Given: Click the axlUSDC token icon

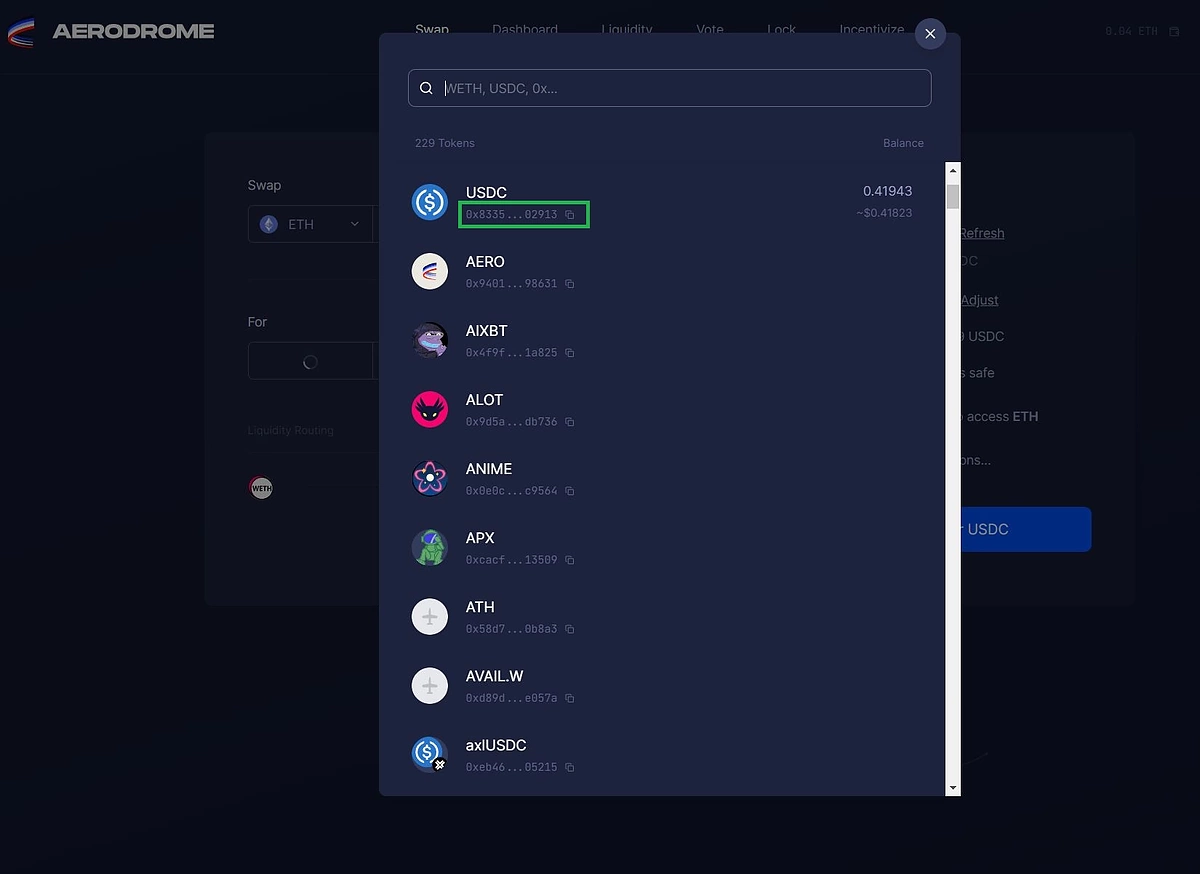Looking at the screenshot, I should click(430, 754).
